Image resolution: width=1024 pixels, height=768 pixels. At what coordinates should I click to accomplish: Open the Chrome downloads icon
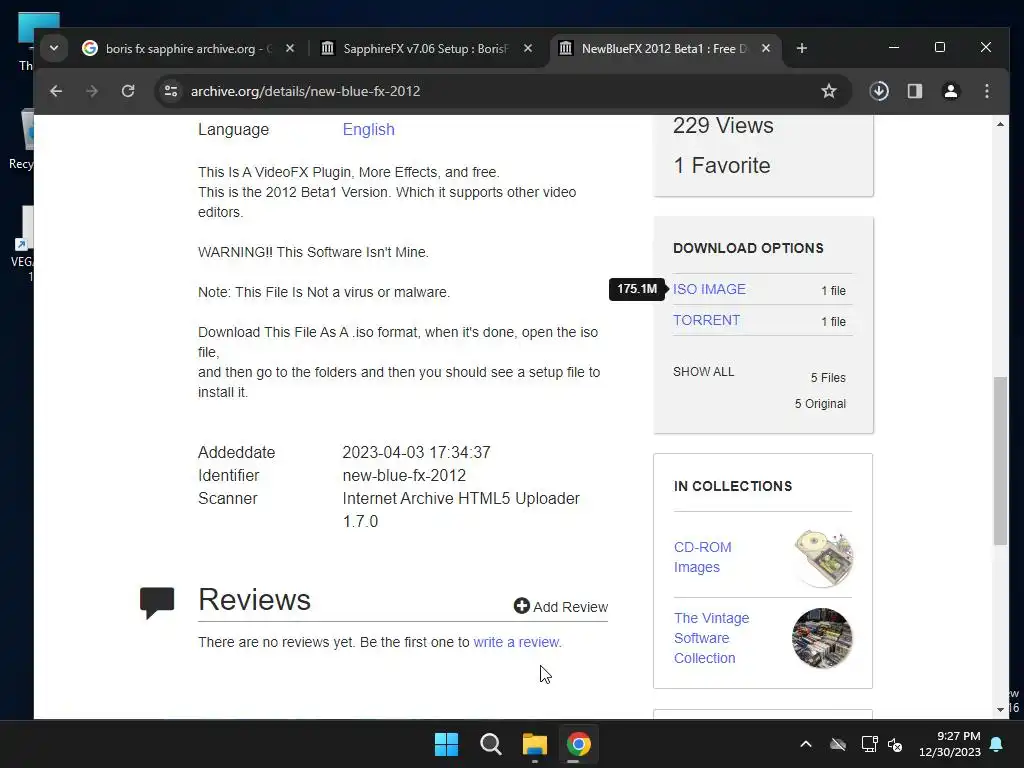coord(879,91)
